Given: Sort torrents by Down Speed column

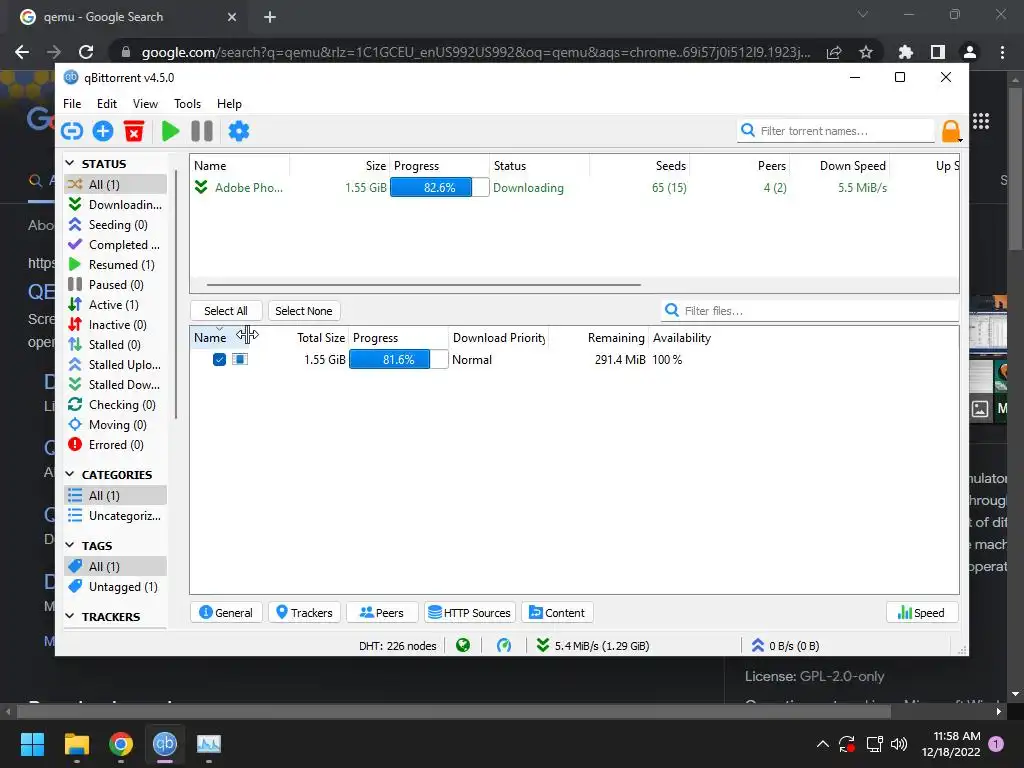Looking at the screenshot, I should click(852, 166).
